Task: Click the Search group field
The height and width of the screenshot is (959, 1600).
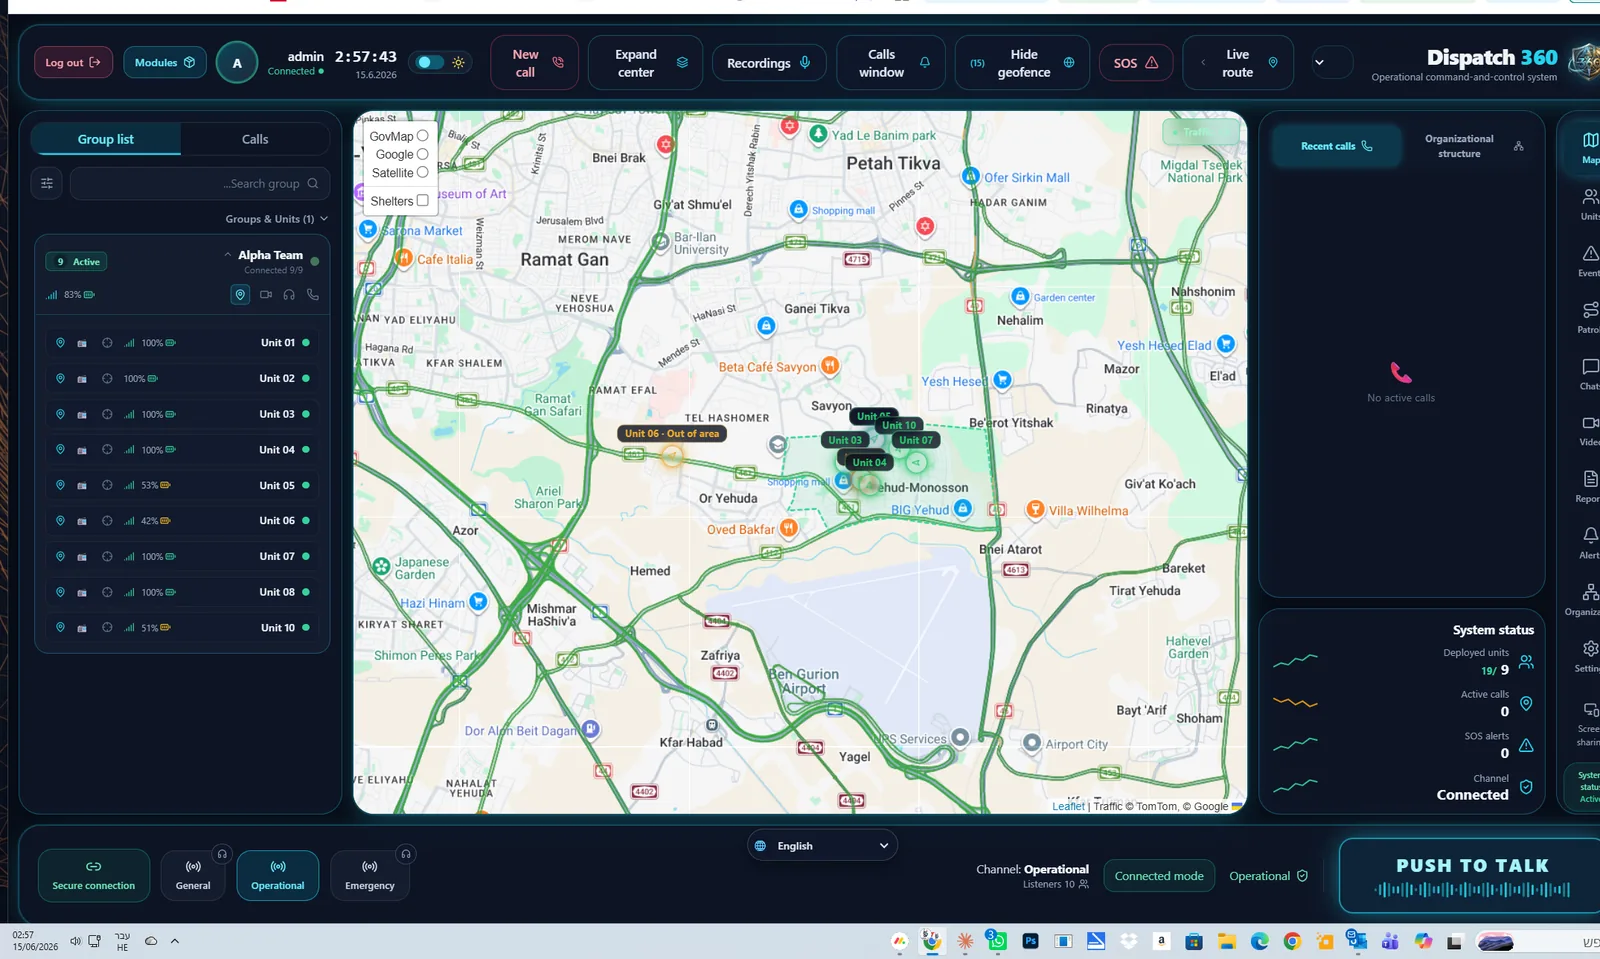Action: pos(200,184)
